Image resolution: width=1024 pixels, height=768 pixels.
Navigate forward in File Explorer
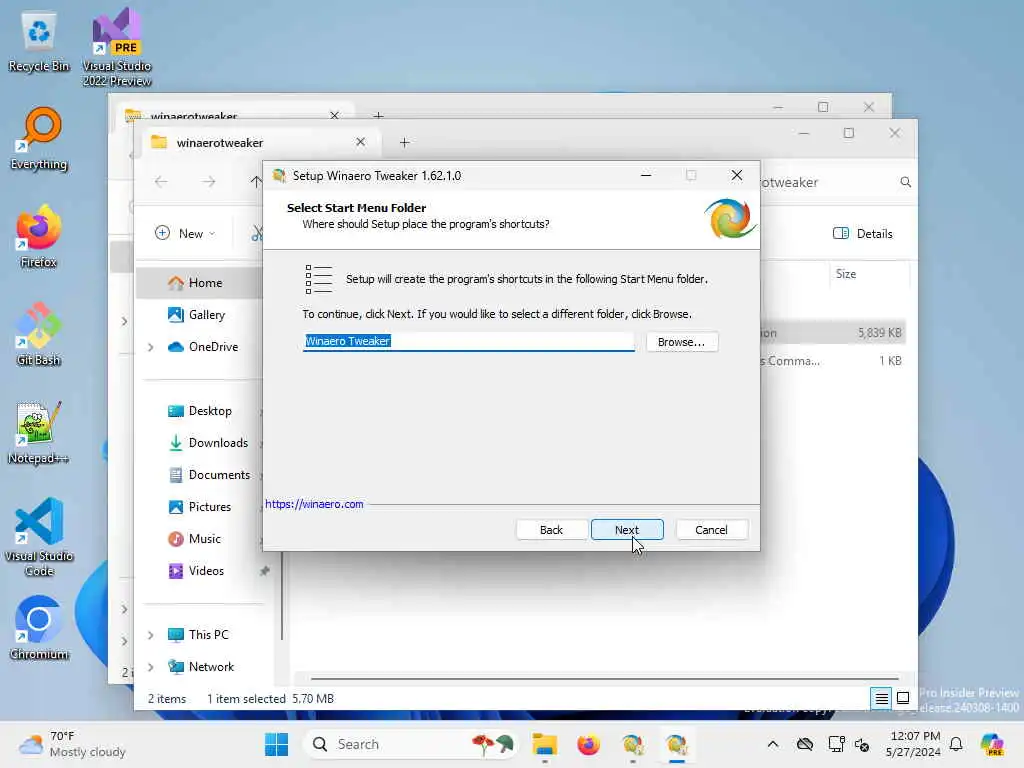point(208,182)
